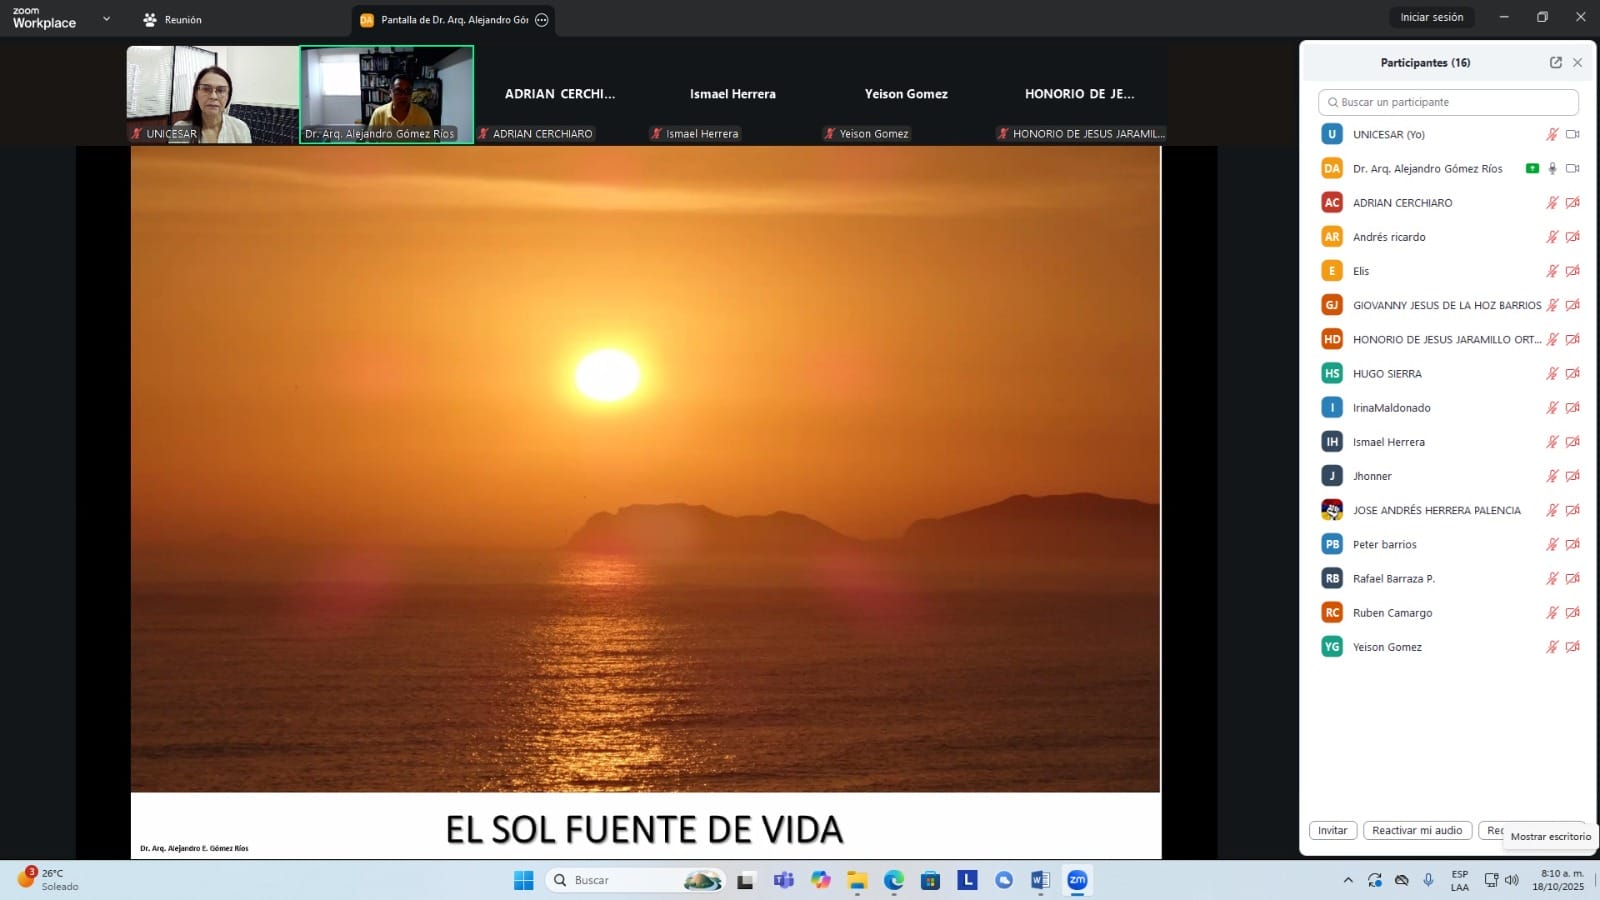Click the Buscar un participante search field
This screenshot has height=900, width=1600.
pyautogui.click(x=1448, y=102)
